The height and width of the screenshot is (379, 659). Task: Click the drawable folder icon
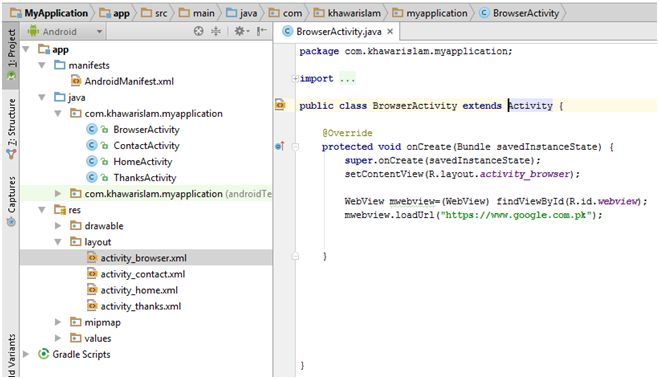pos(76,226)
